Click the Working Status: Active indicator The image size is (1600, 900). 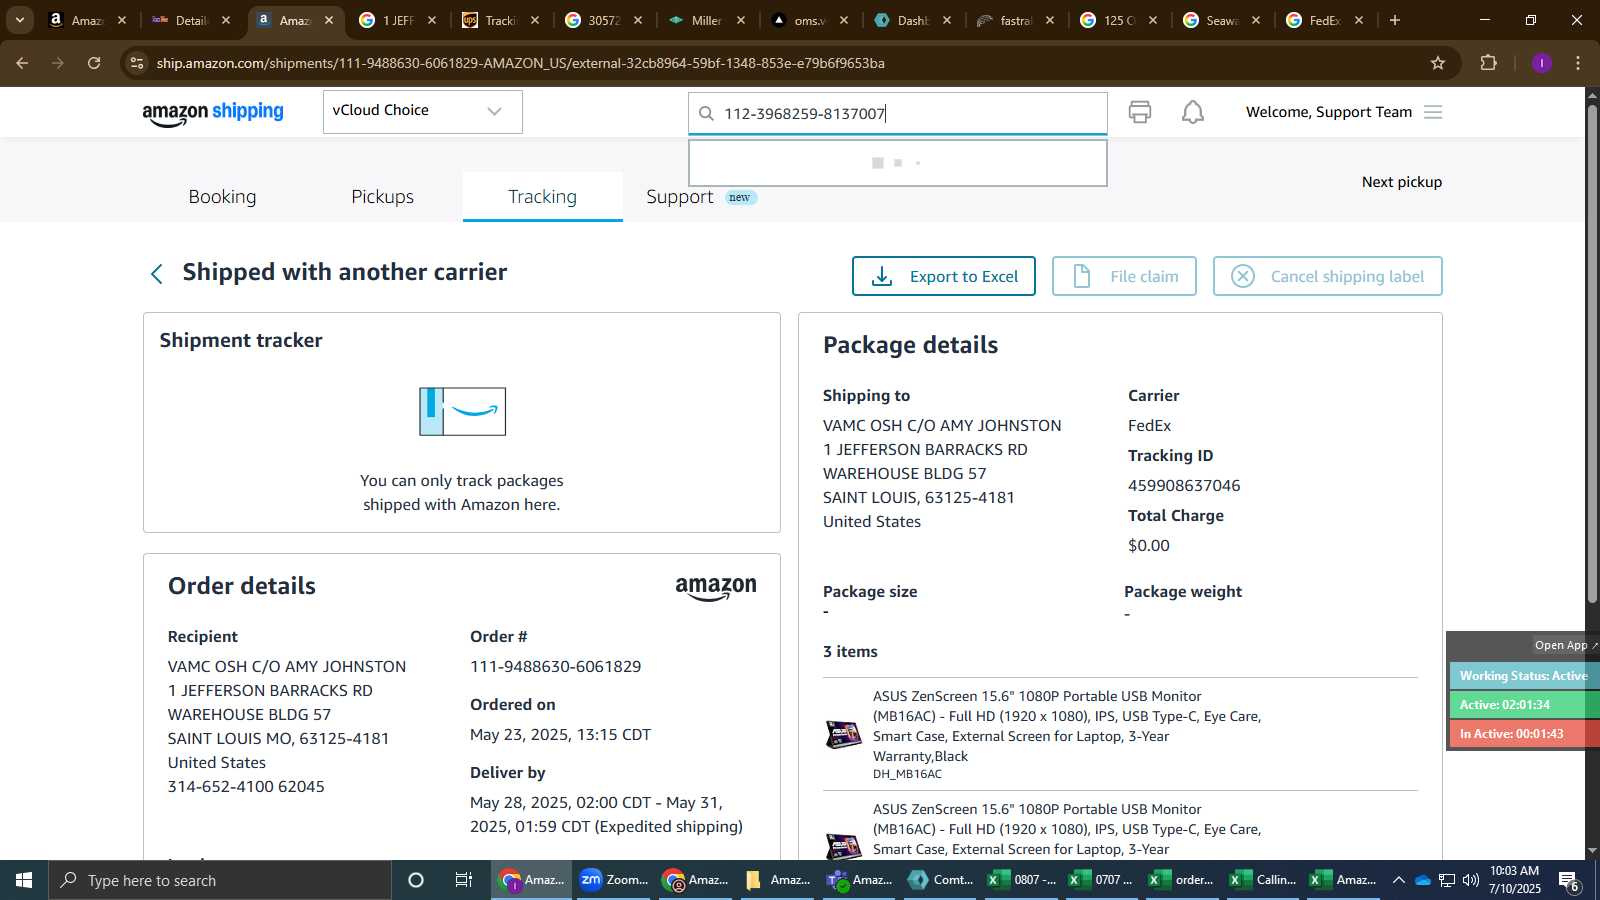(1523, 676)
